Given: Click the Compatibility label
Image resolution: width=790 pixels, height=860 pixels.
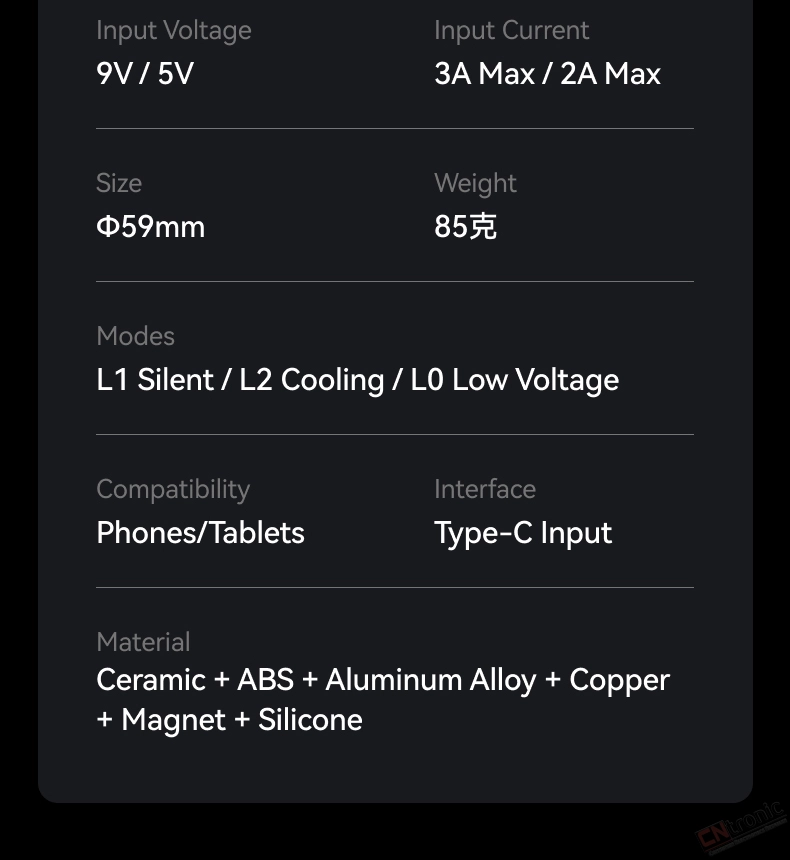Looking at the screenshot, I should point(173,490).
